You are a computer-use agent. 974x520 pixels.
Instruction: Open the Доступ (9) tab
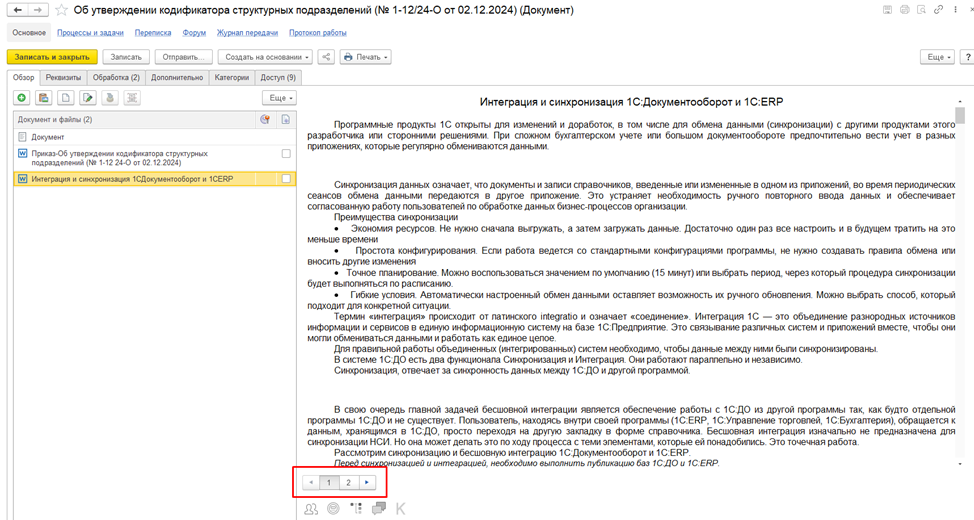click(278, 78)
